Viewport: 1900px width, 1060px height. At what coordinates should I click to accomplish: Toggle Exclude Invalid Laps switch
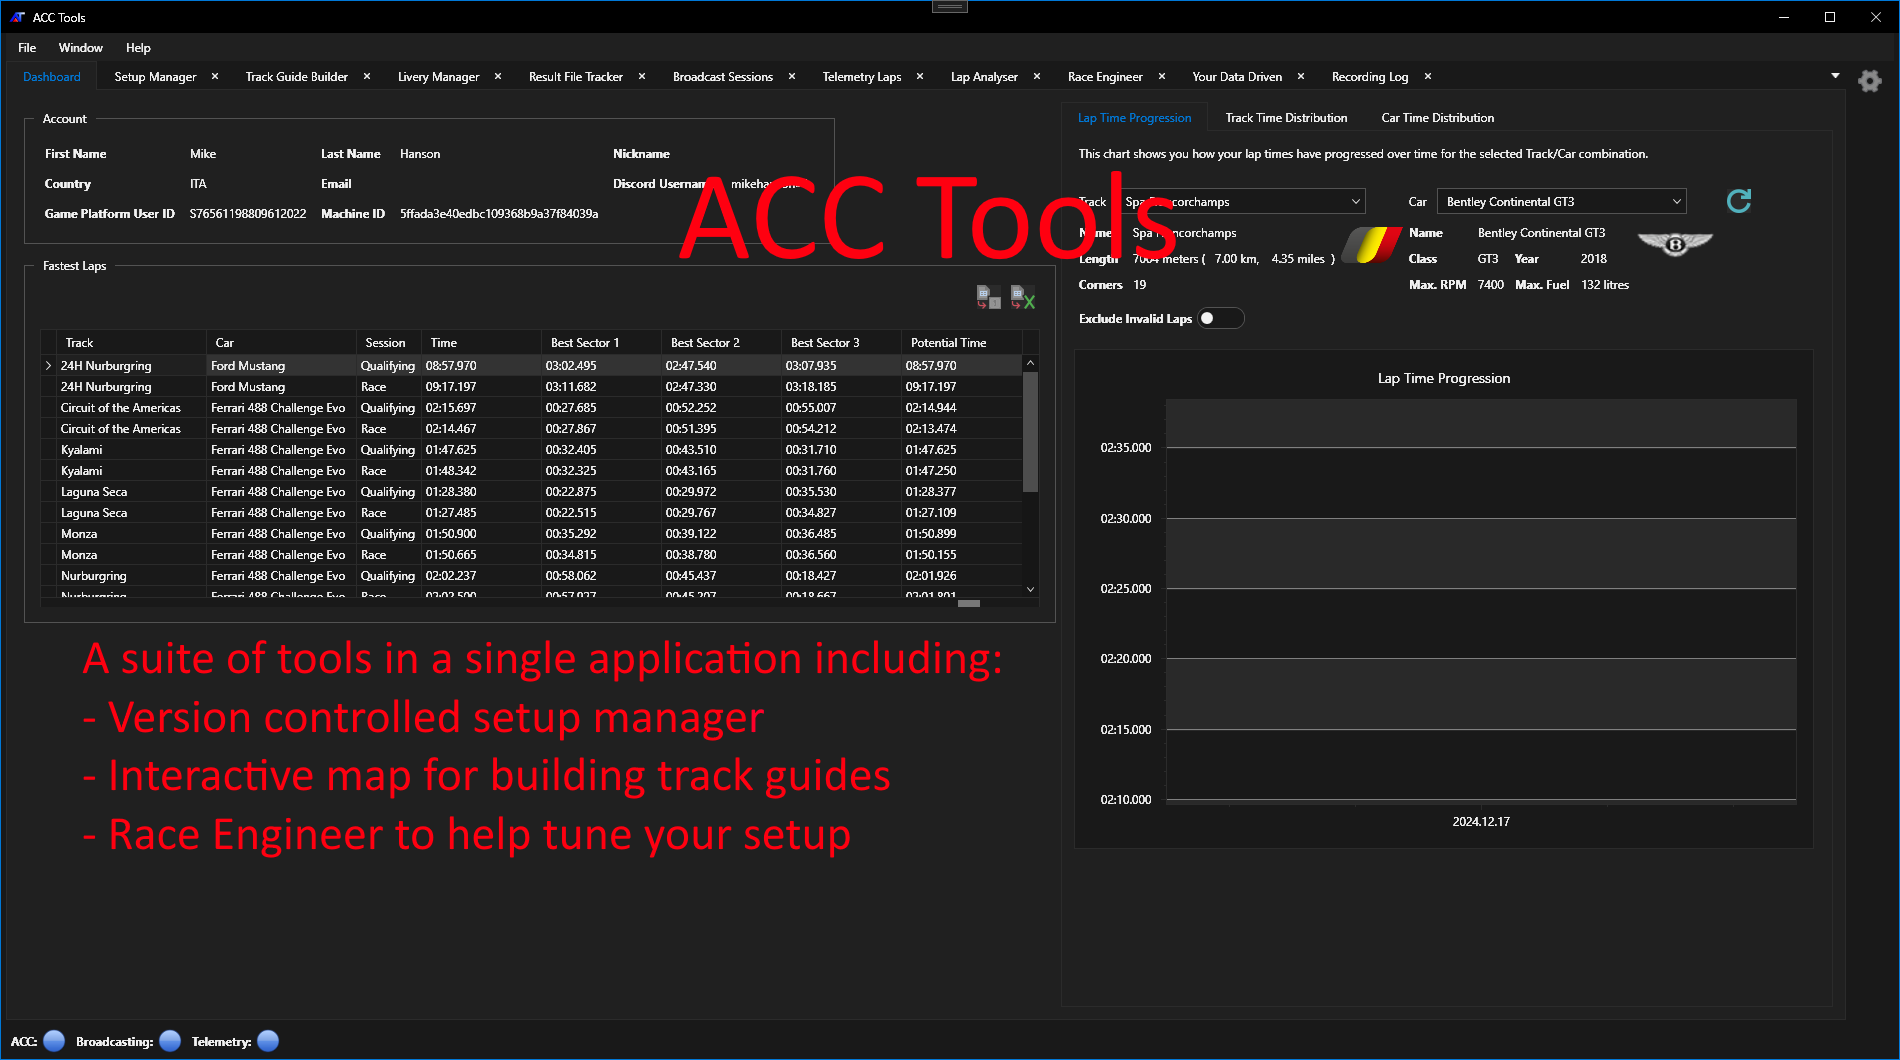coord(1221,318)
